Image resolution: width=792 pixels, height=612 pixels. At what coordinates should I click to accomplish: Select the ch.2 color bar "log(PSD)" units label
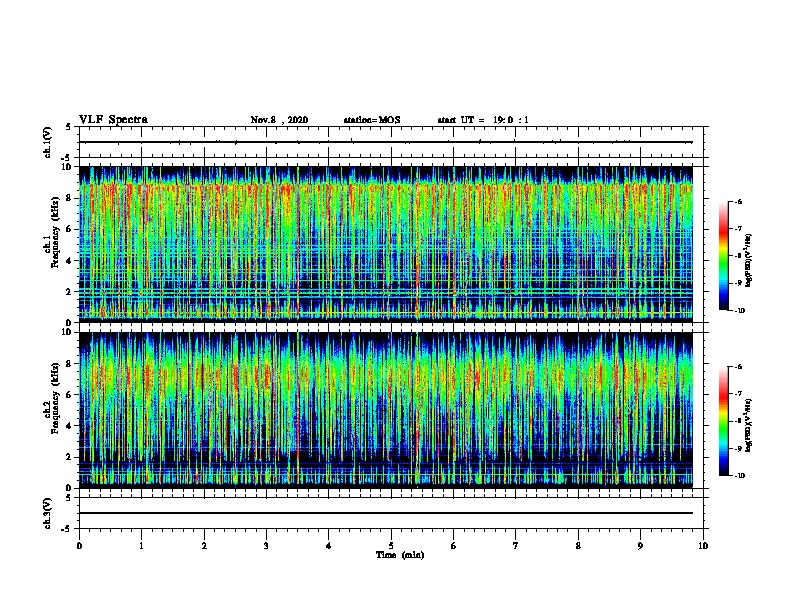coord(748,425)
